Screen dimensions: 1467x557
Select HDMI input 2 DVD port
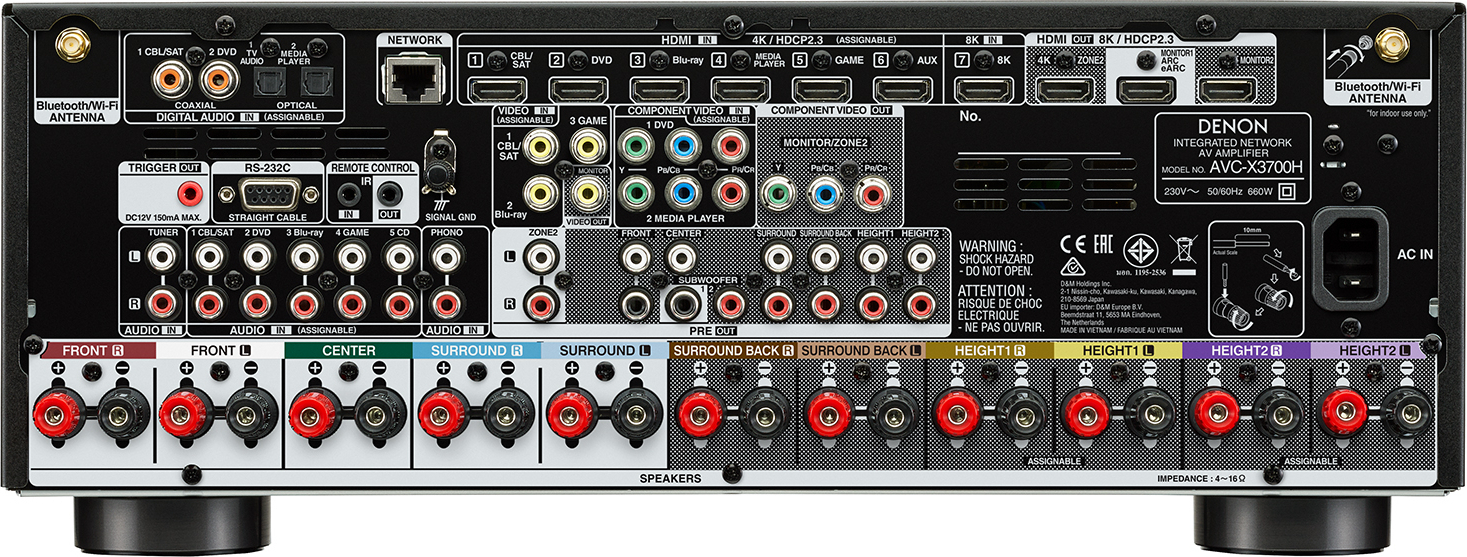(579, 90)
